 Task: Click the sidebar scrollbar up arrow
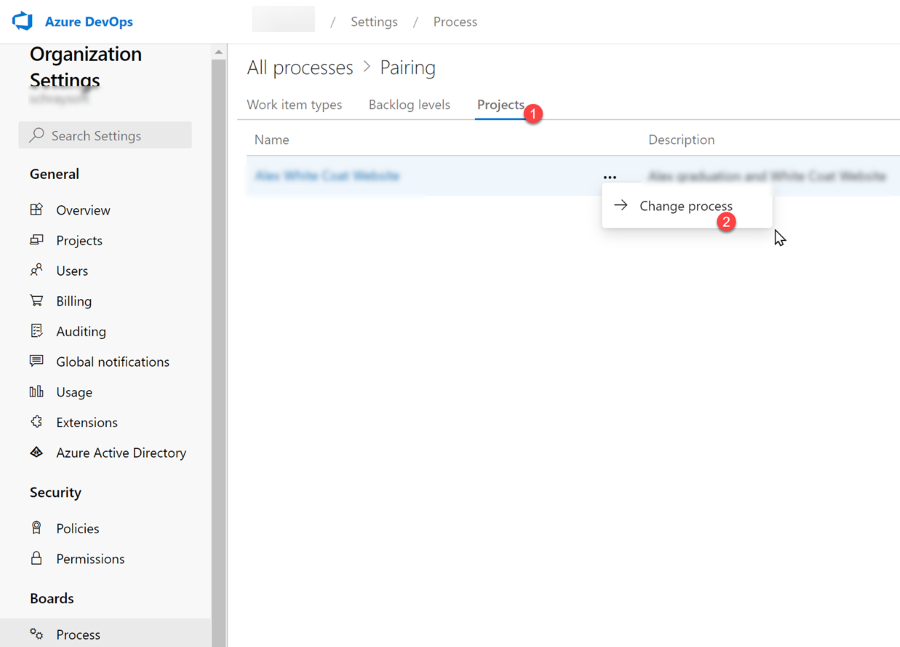coord(219,52)
